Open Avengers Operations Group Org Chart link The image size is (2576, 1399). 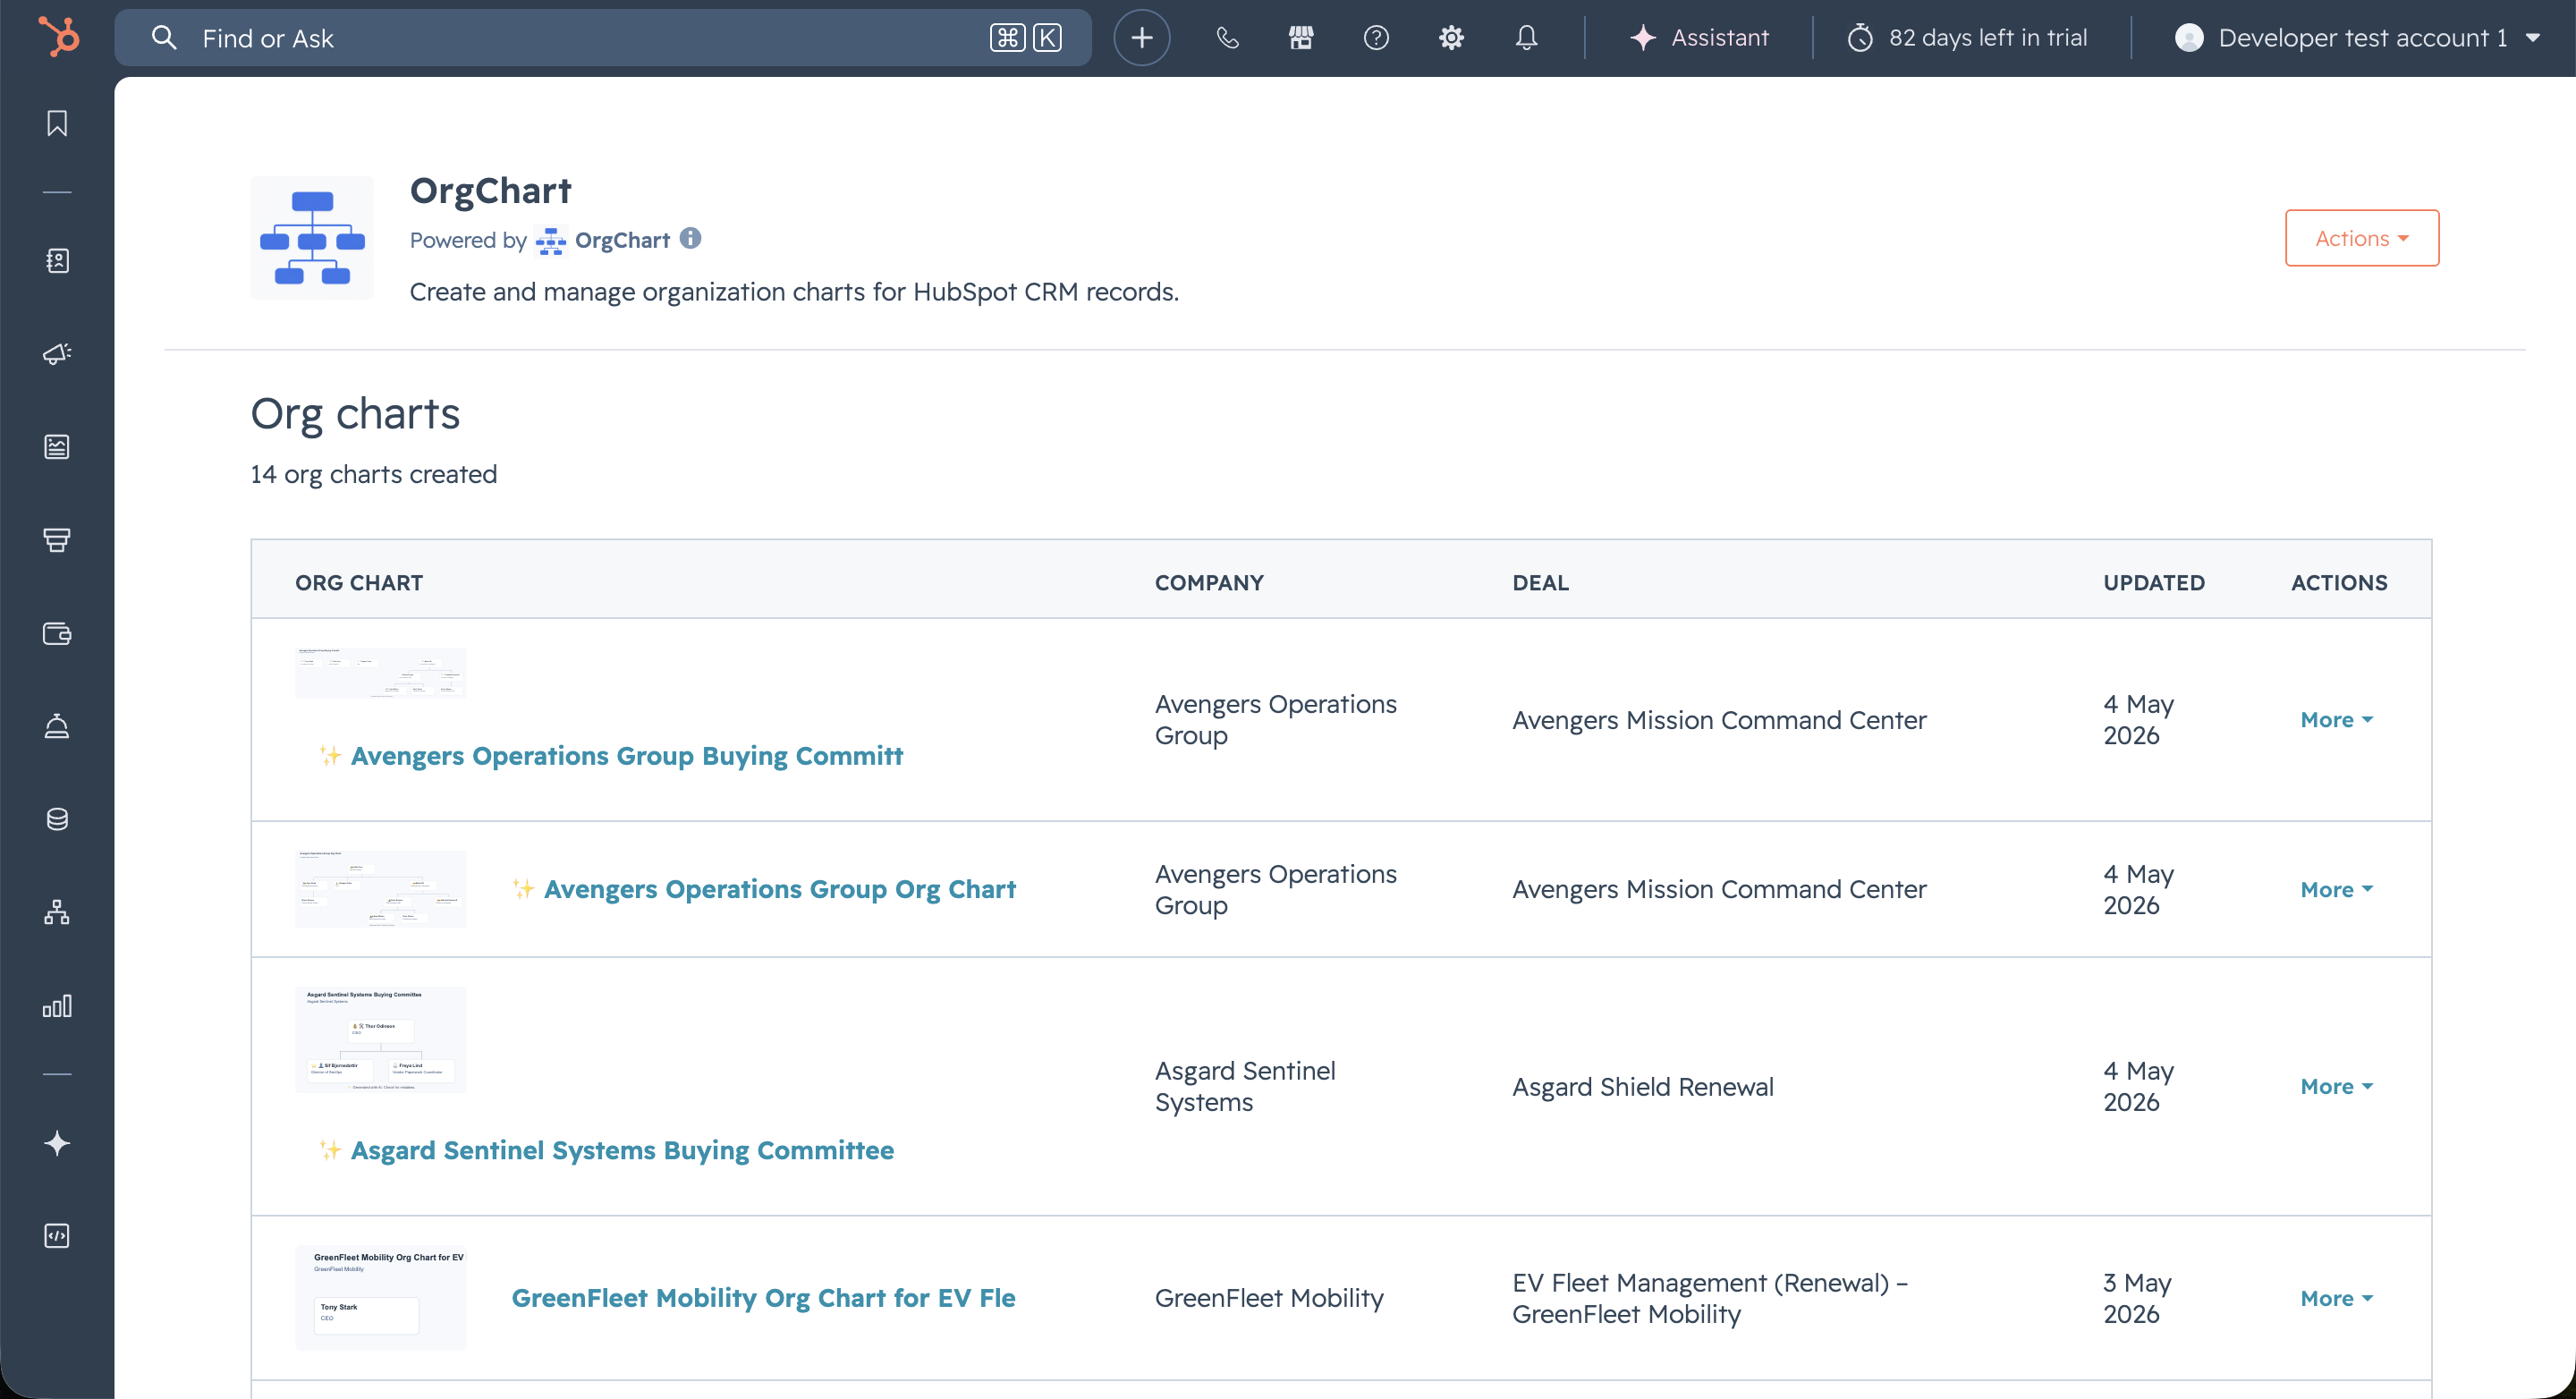pos(780,890)
